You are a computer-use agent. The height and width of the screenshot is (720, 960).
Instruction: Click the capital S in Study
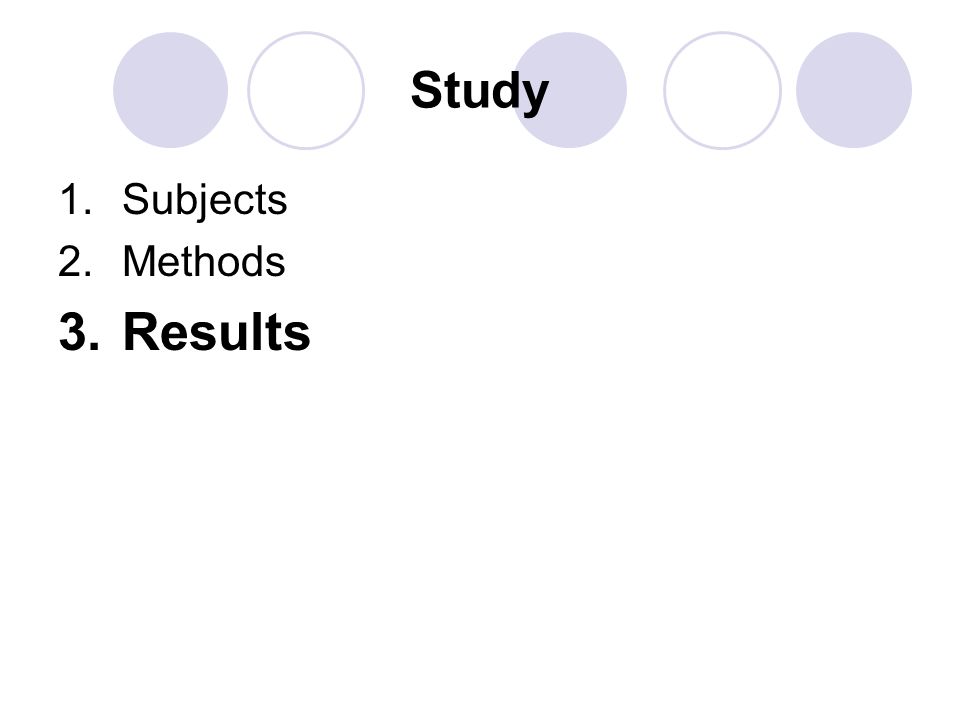[x=426, y=89]
